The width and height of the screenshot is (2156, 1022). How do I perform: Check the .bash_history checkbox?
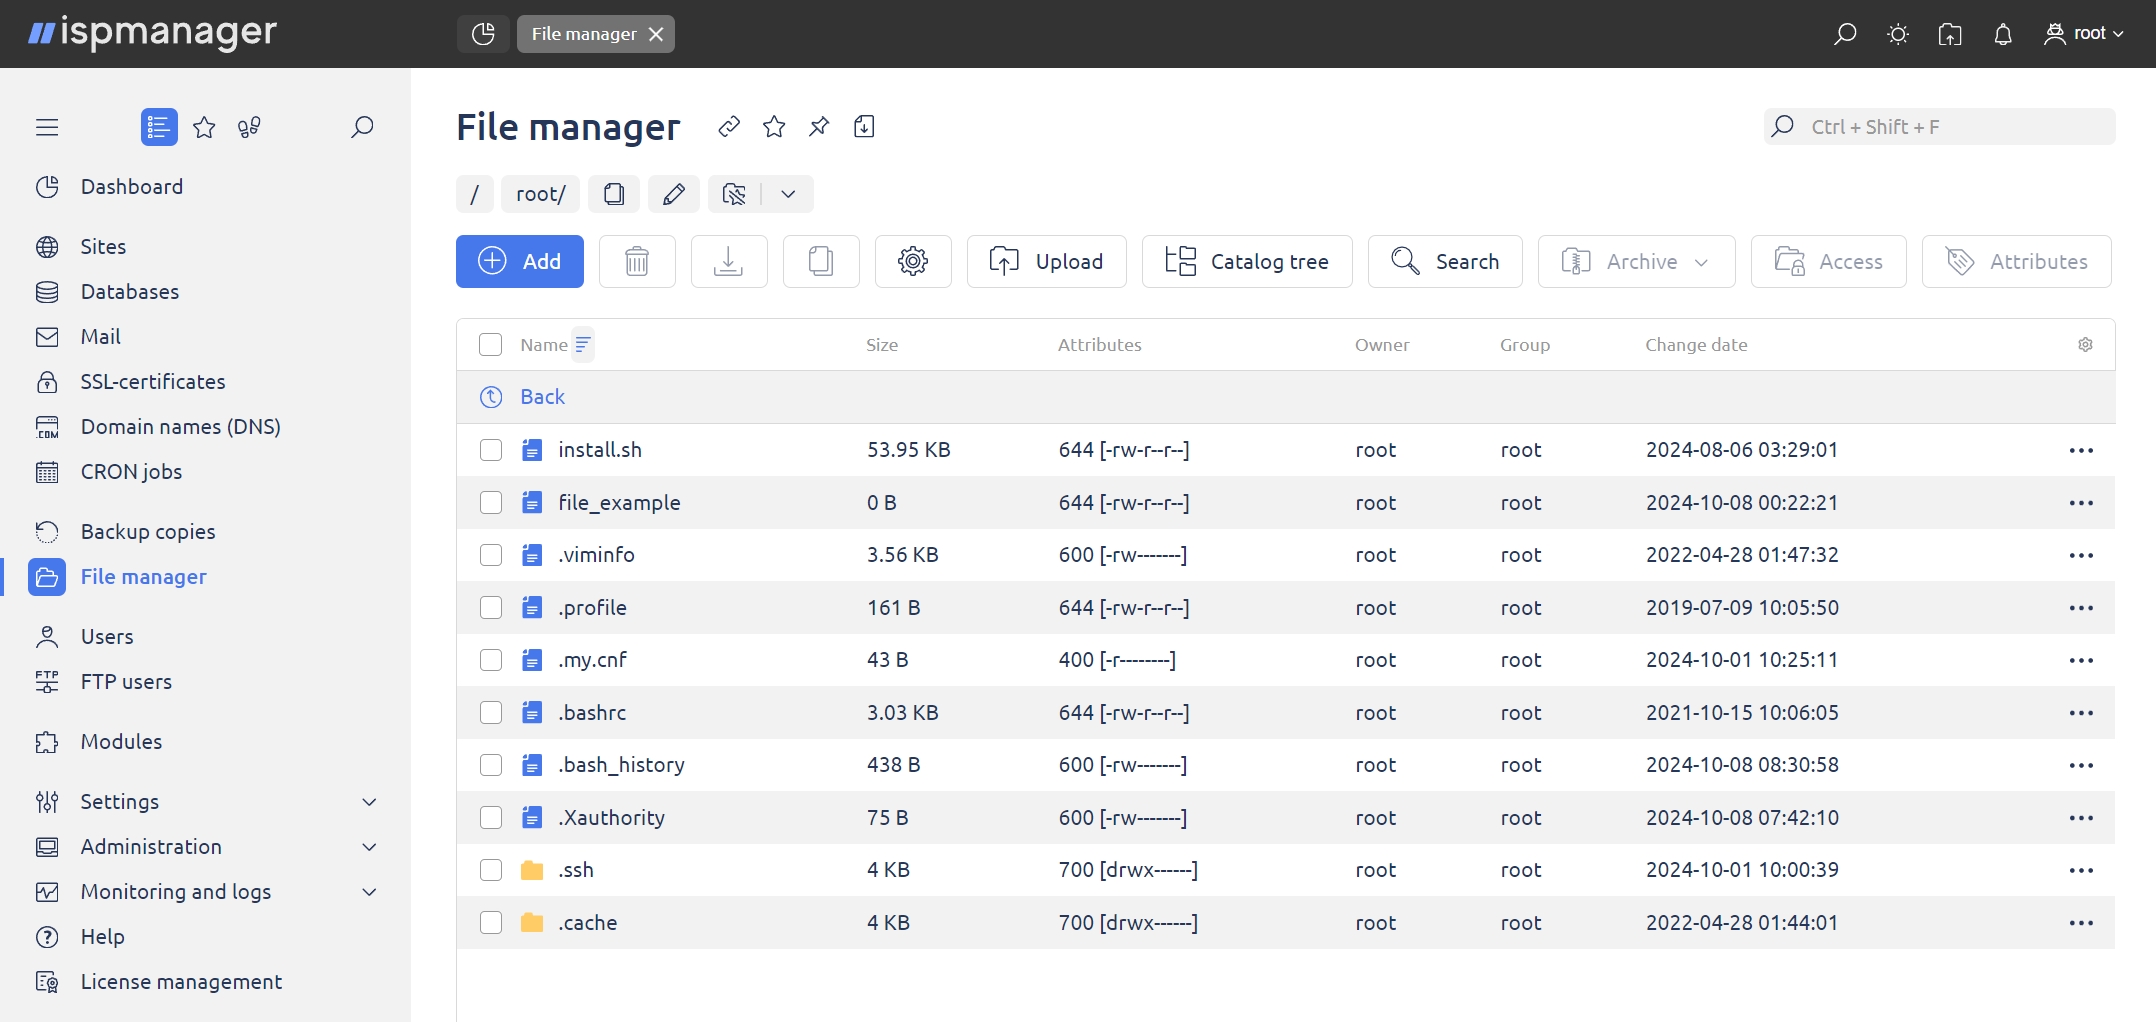tap(491, 765)
